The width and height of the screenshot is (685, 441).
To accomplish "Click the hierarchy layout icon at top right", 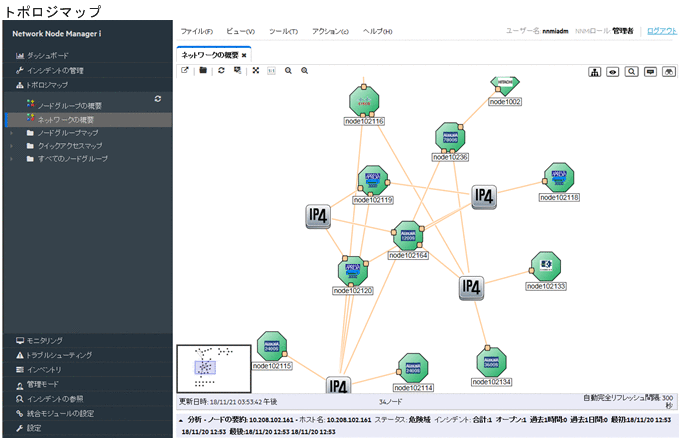I will [595, 72].
